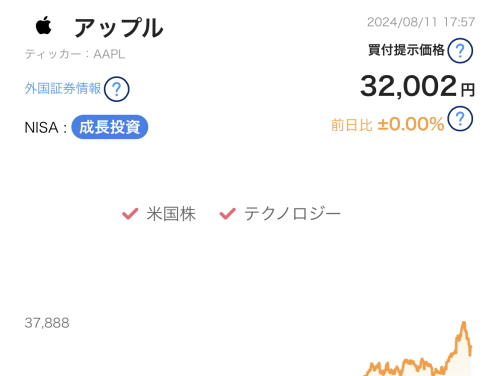
Task: Open help icon beside 外国証券情報
Action: click(x=116, y=89)
